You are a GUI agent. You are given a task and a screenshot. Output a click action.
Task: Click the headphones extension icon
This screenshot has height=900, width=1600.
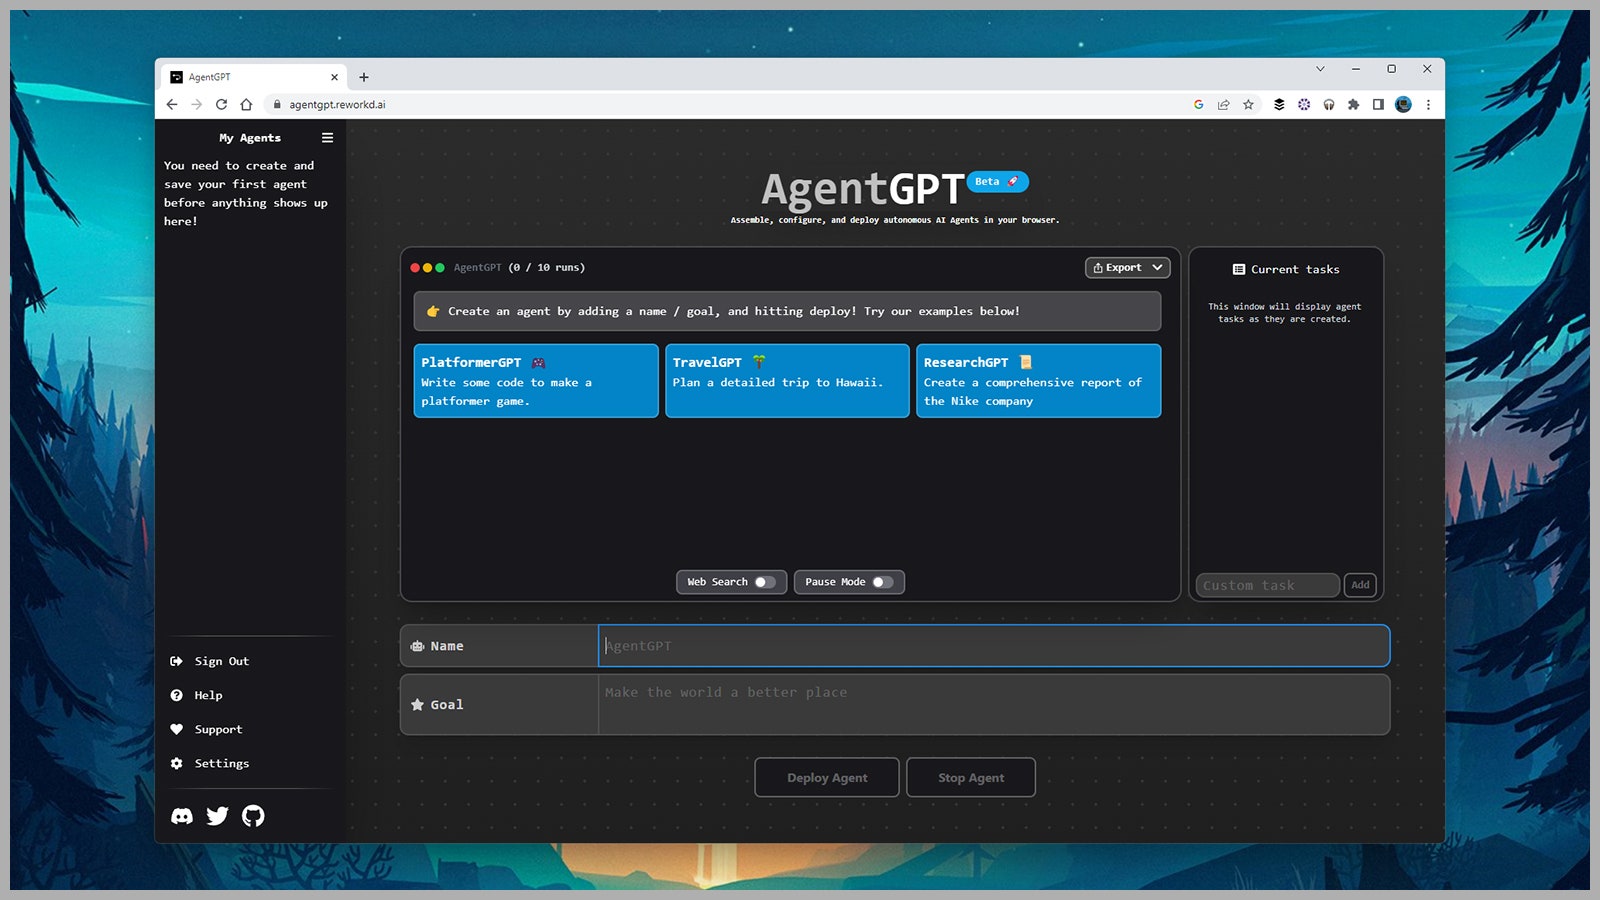(1329, 104)
